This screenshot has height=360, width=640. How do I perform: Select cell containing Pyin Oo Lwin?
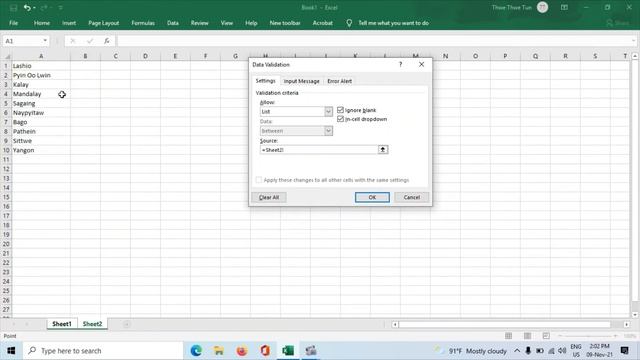[x=41, y=75]
